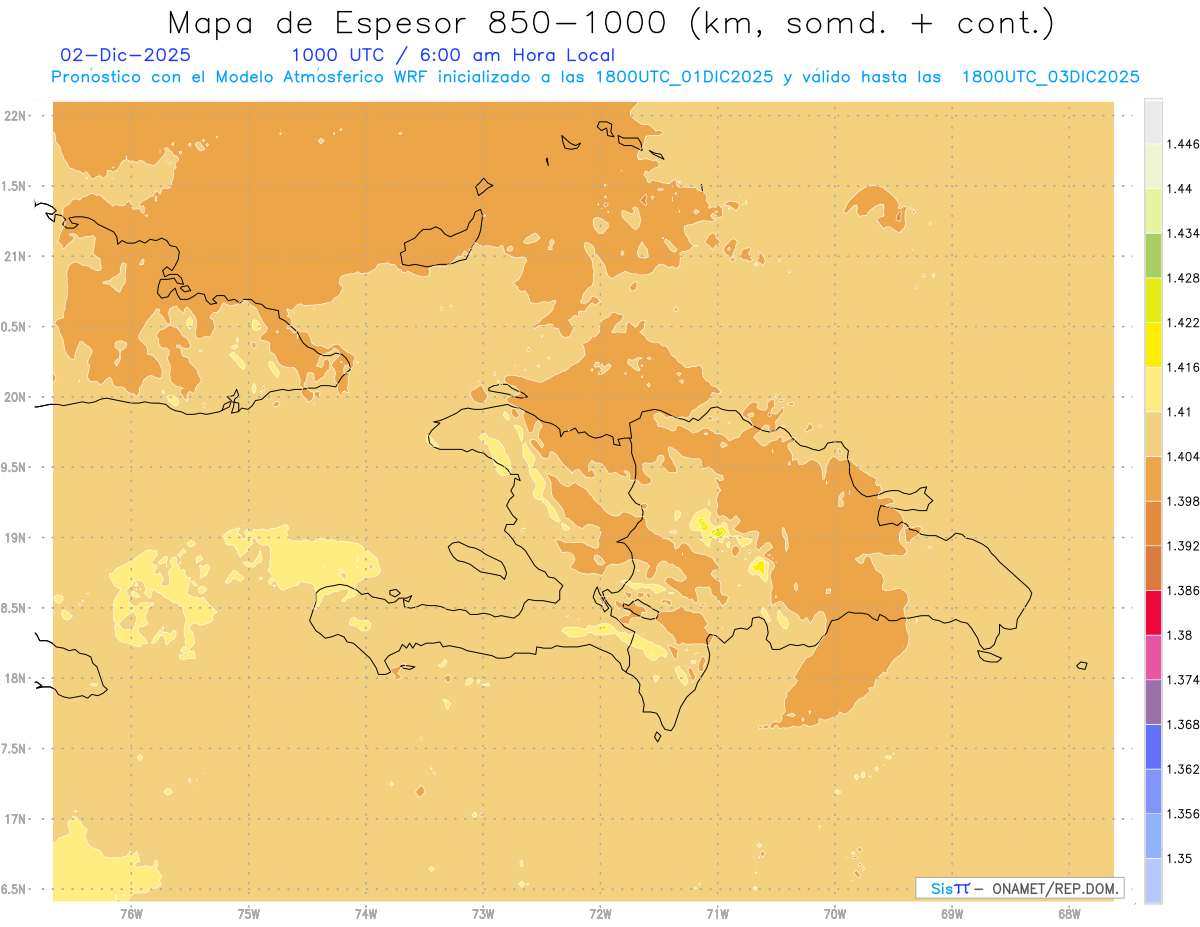Select the orange 1.398–1.404 legend swatch
Image resolution: width=1200 pixels, height=927 pixels.
coord(1153,479)
